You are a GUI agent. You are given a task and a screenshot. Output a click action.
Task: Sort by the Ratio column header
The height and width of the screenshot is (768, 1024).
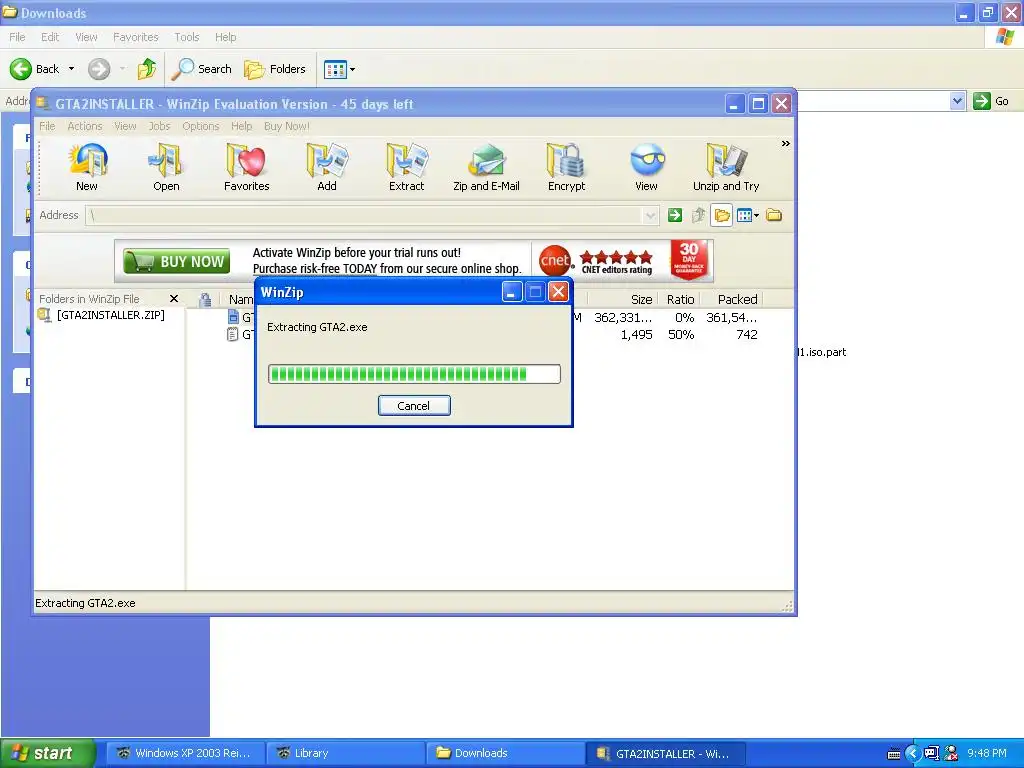[680, 299]
